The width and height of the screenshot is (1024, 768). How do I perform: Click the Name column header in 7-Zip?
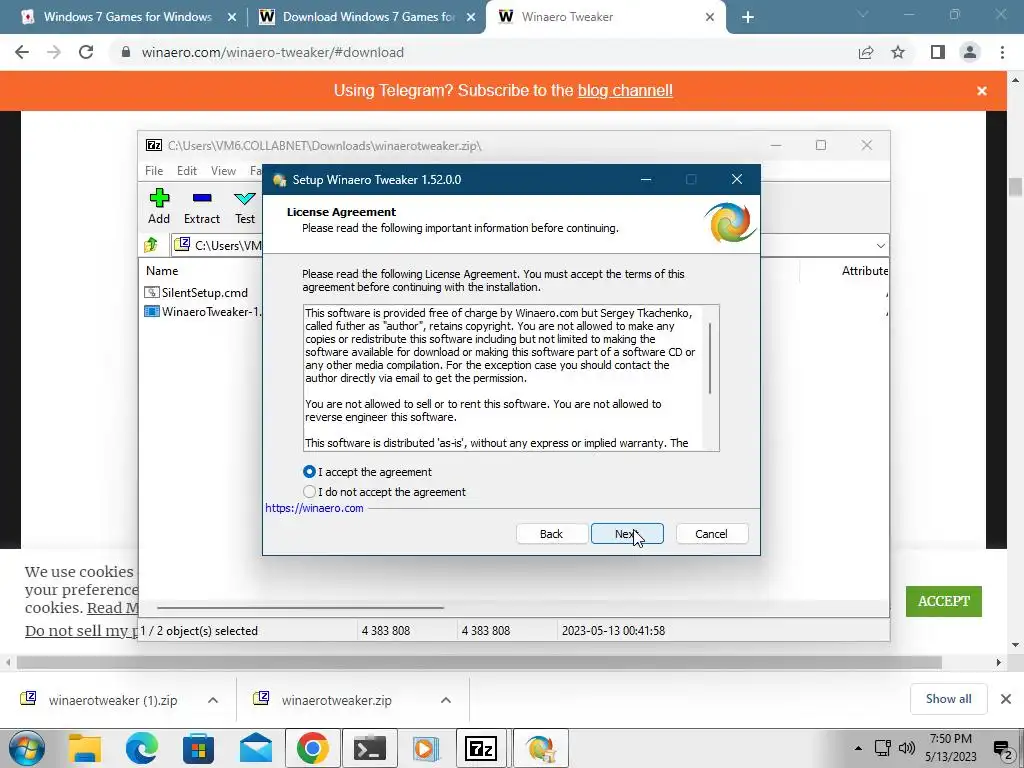click(x=162, y=270)
